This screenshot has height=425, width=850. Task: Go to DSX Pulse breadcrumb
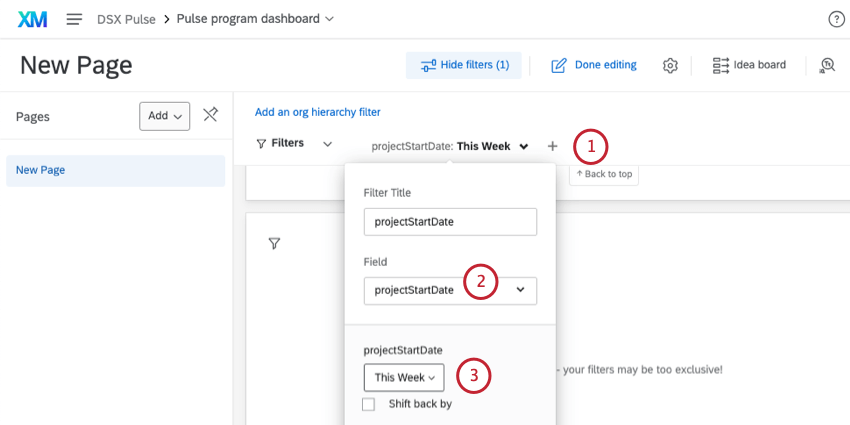(126, 19)
